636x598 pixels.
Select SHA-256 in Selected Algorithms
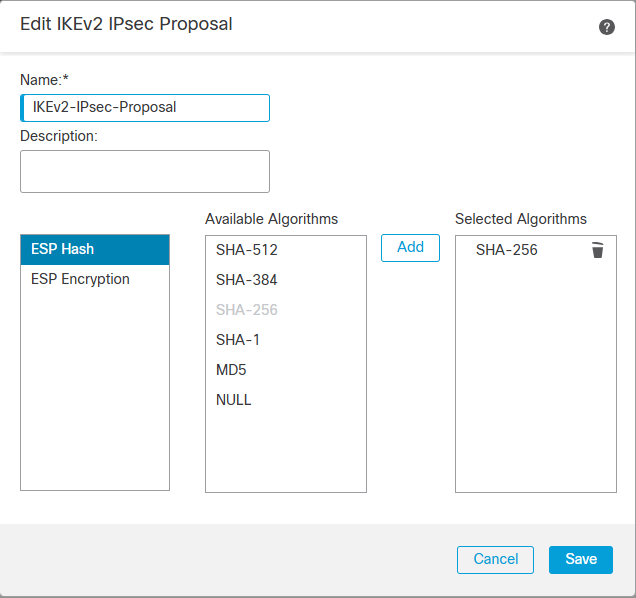click(507, 250)
